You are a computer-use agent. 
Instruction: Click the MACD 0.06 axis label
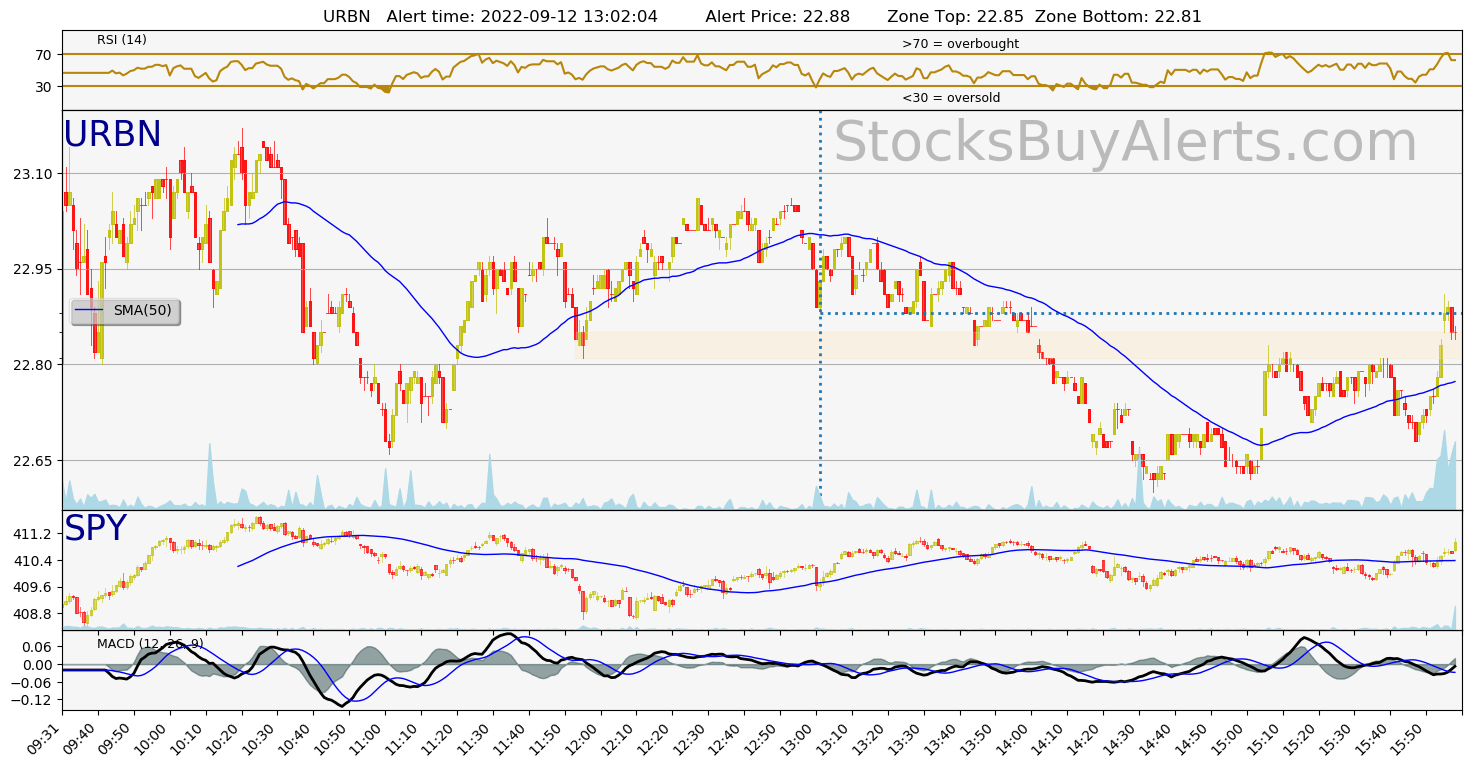pos(40,647)
